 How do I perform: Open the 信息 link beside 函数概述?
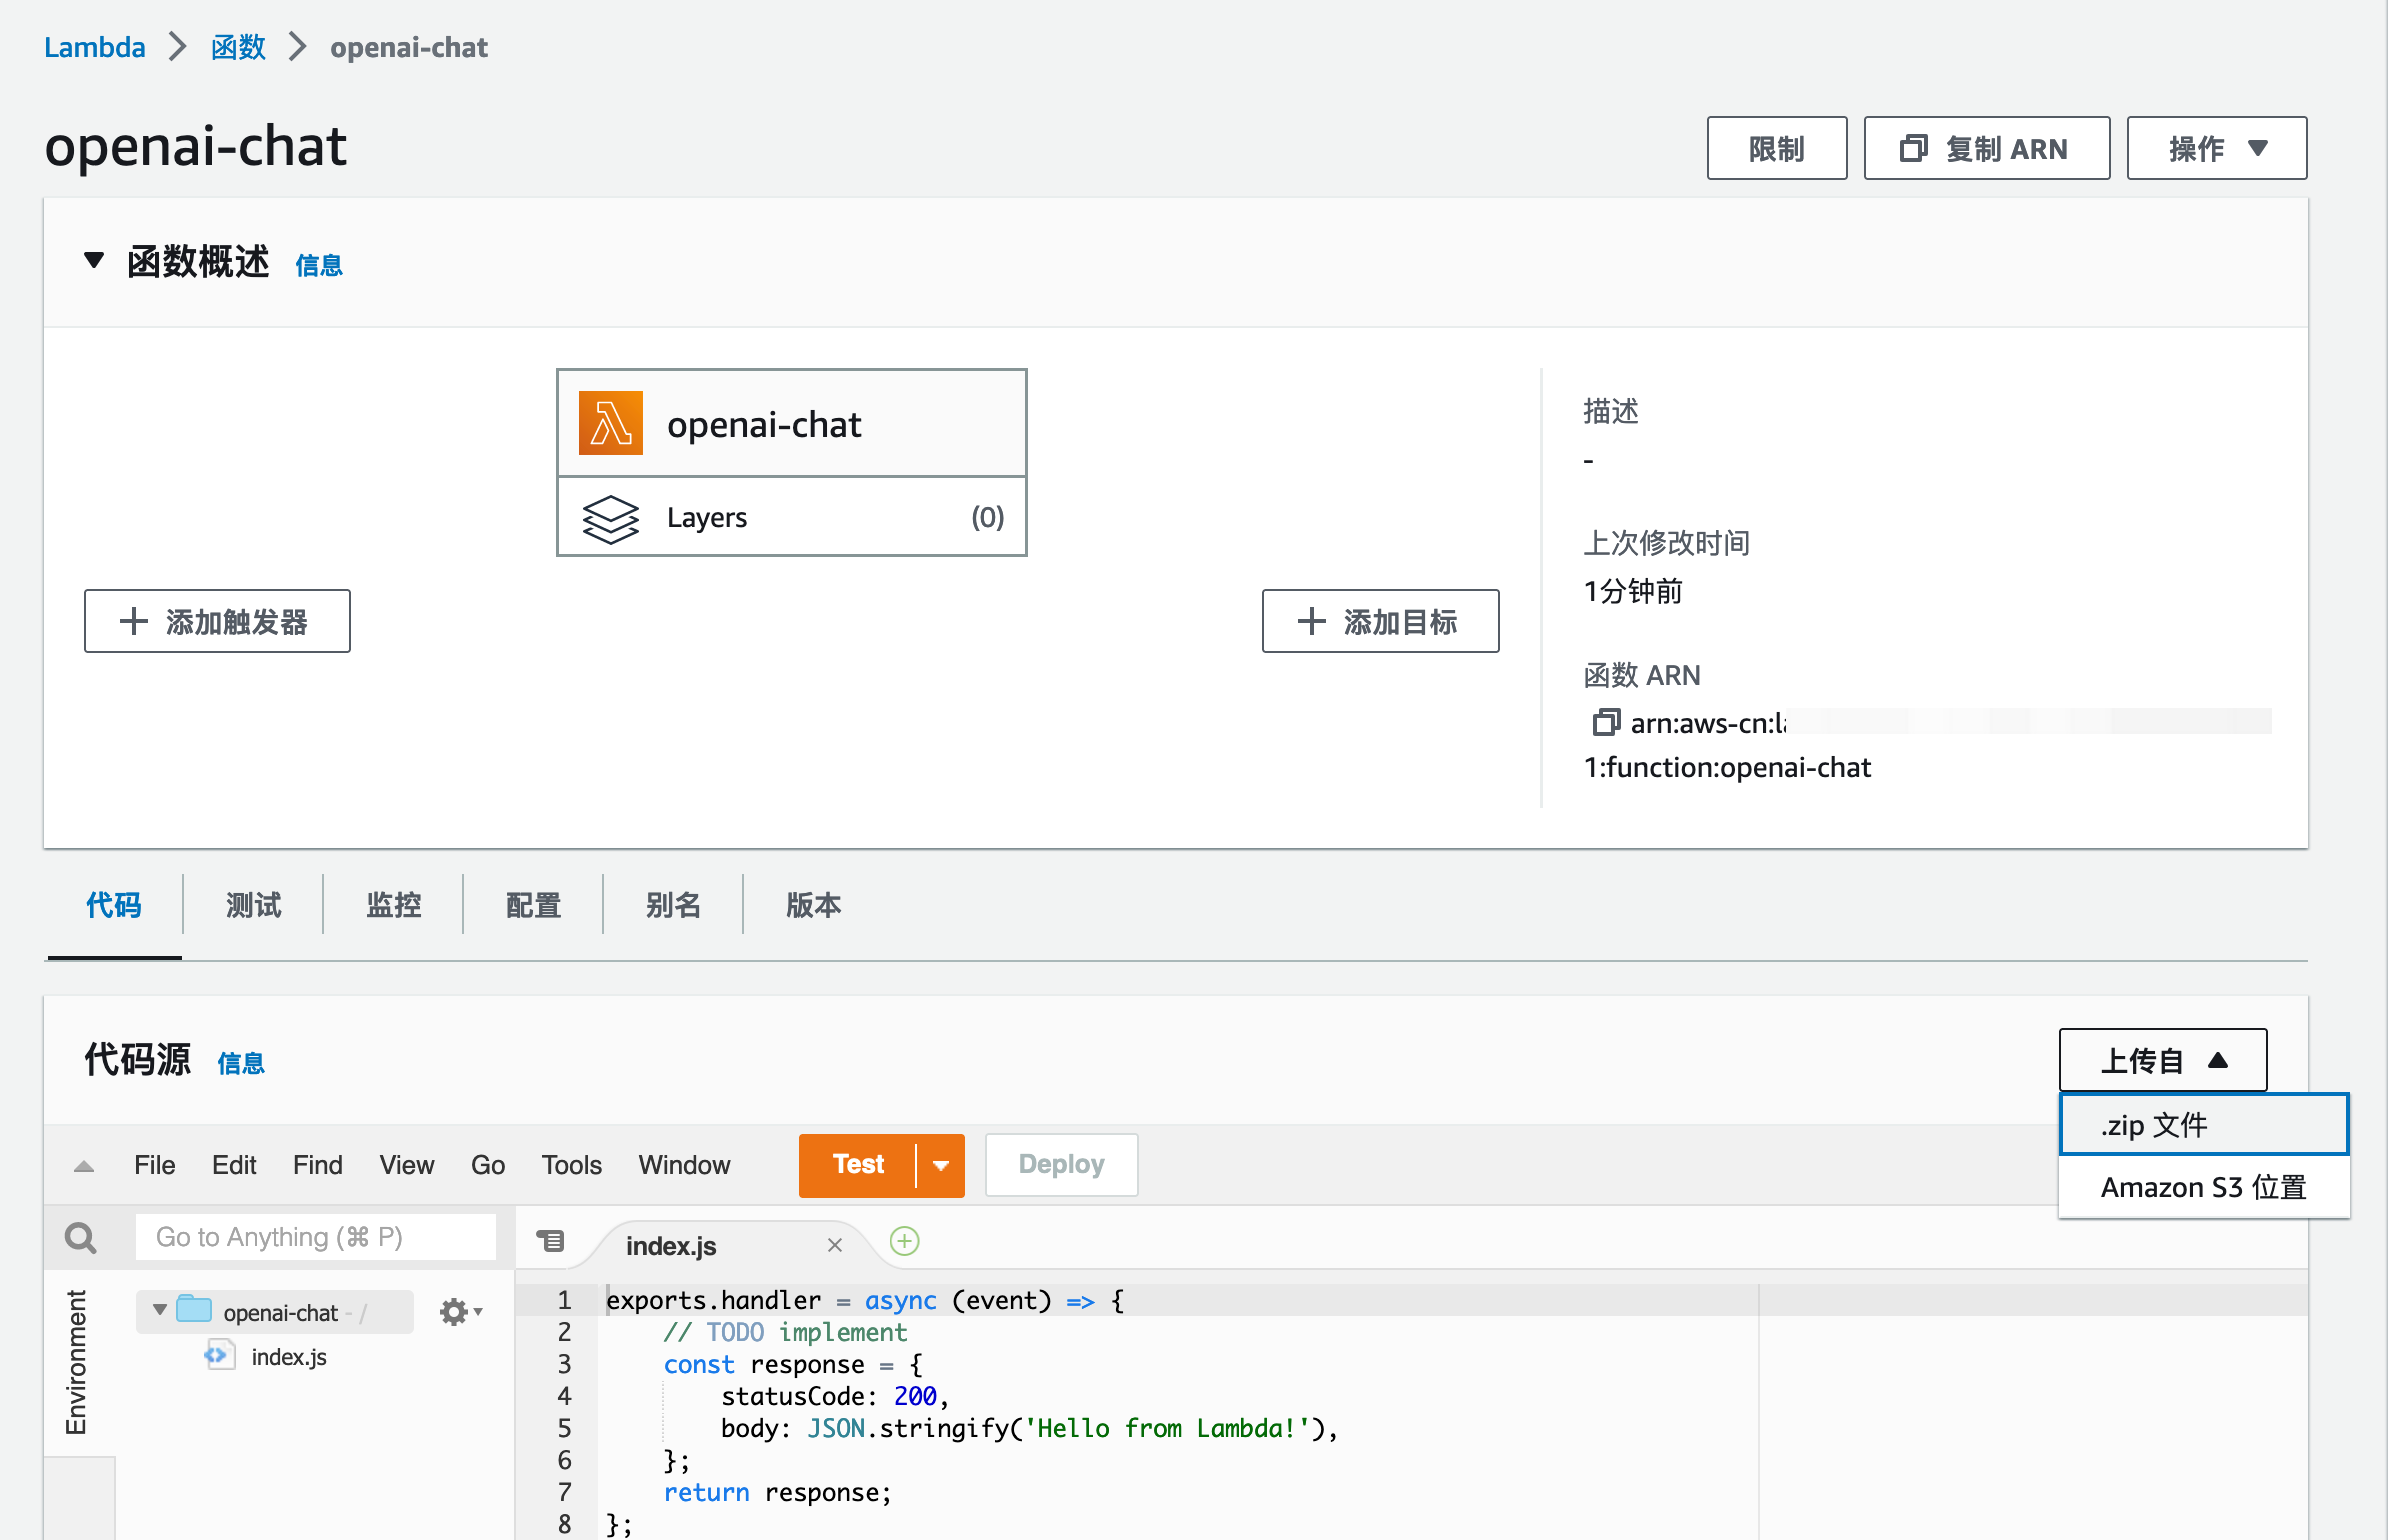tap(319, 265)
